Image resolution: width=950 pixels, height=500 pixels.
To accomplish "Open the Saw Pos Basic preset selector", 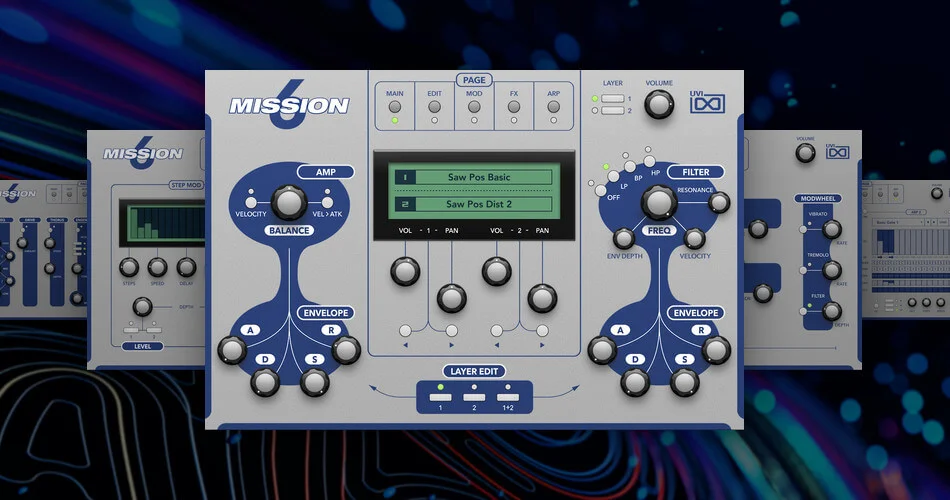I will (x=473, y=177).
